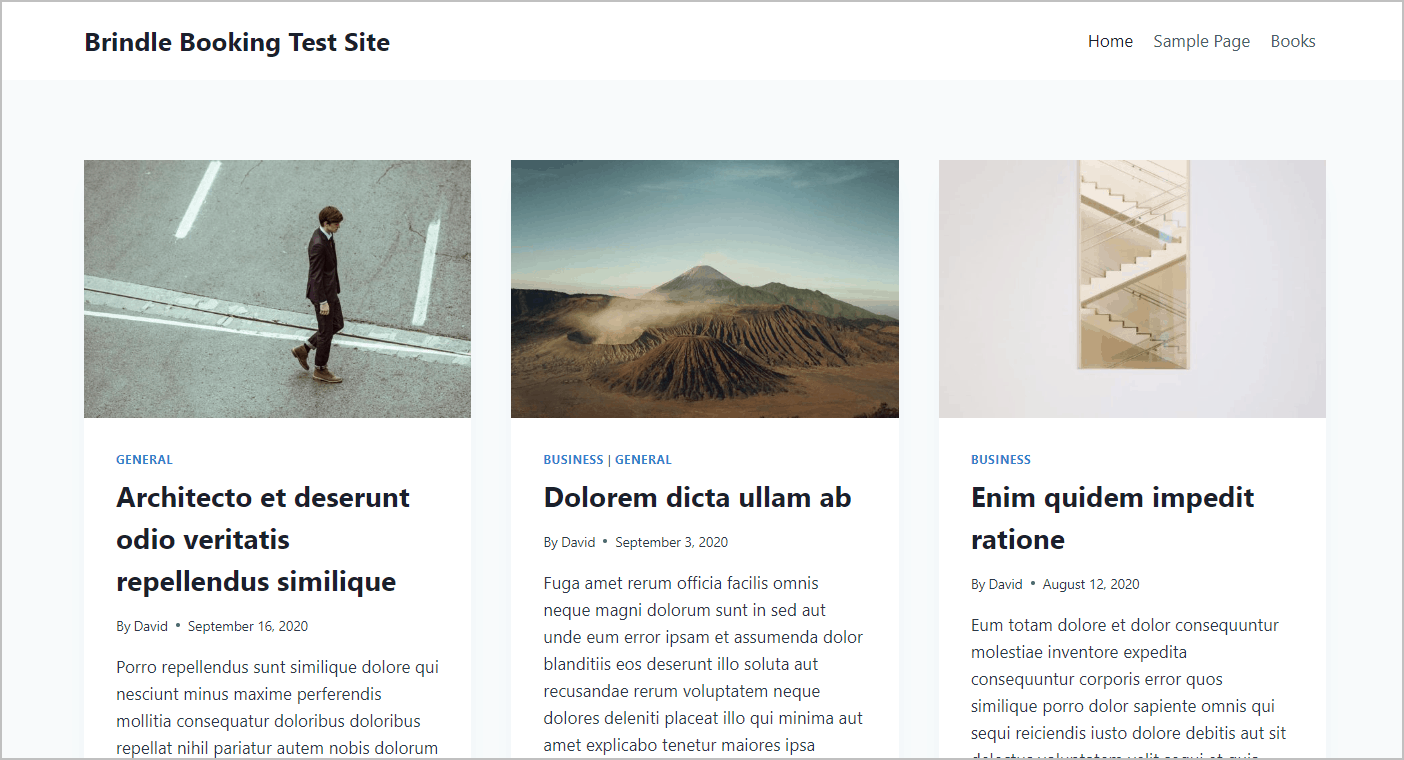Click the August 12, 2020 date
Viewport: 1404px width, 760px height.
(1091, 584)
